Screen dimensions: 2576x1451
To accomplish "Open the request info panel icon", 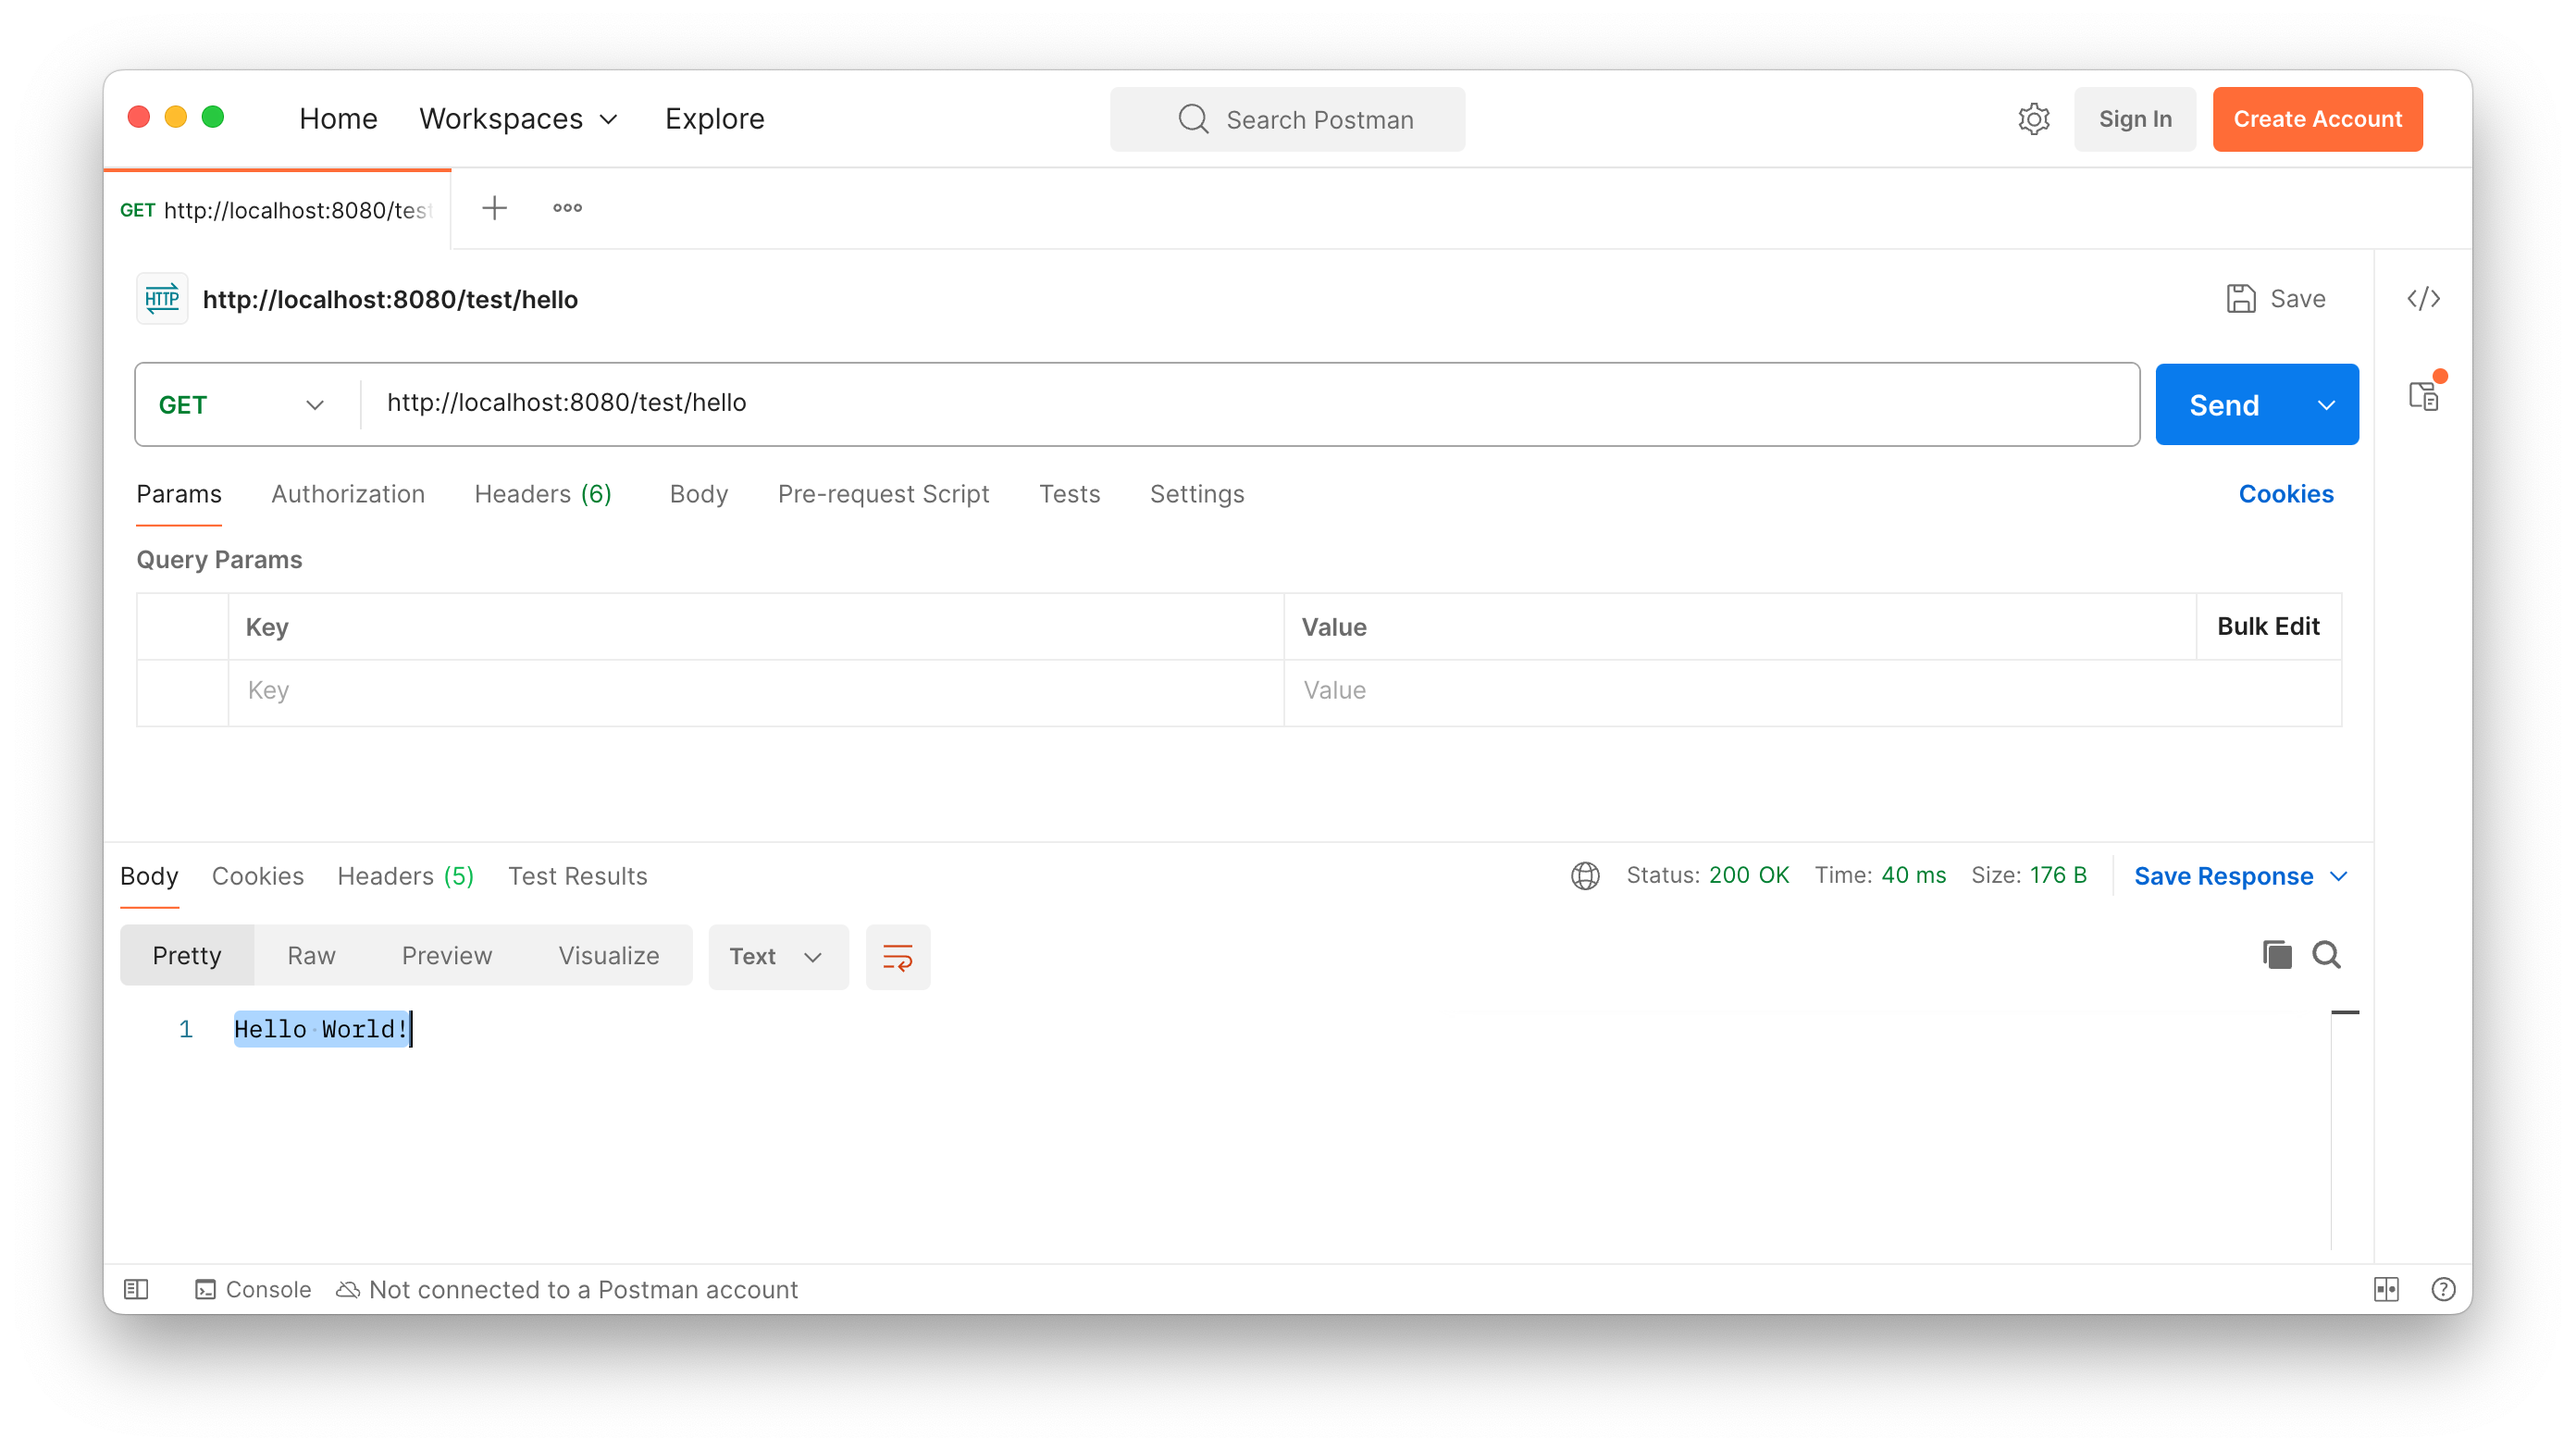I will pos(2423,396).
